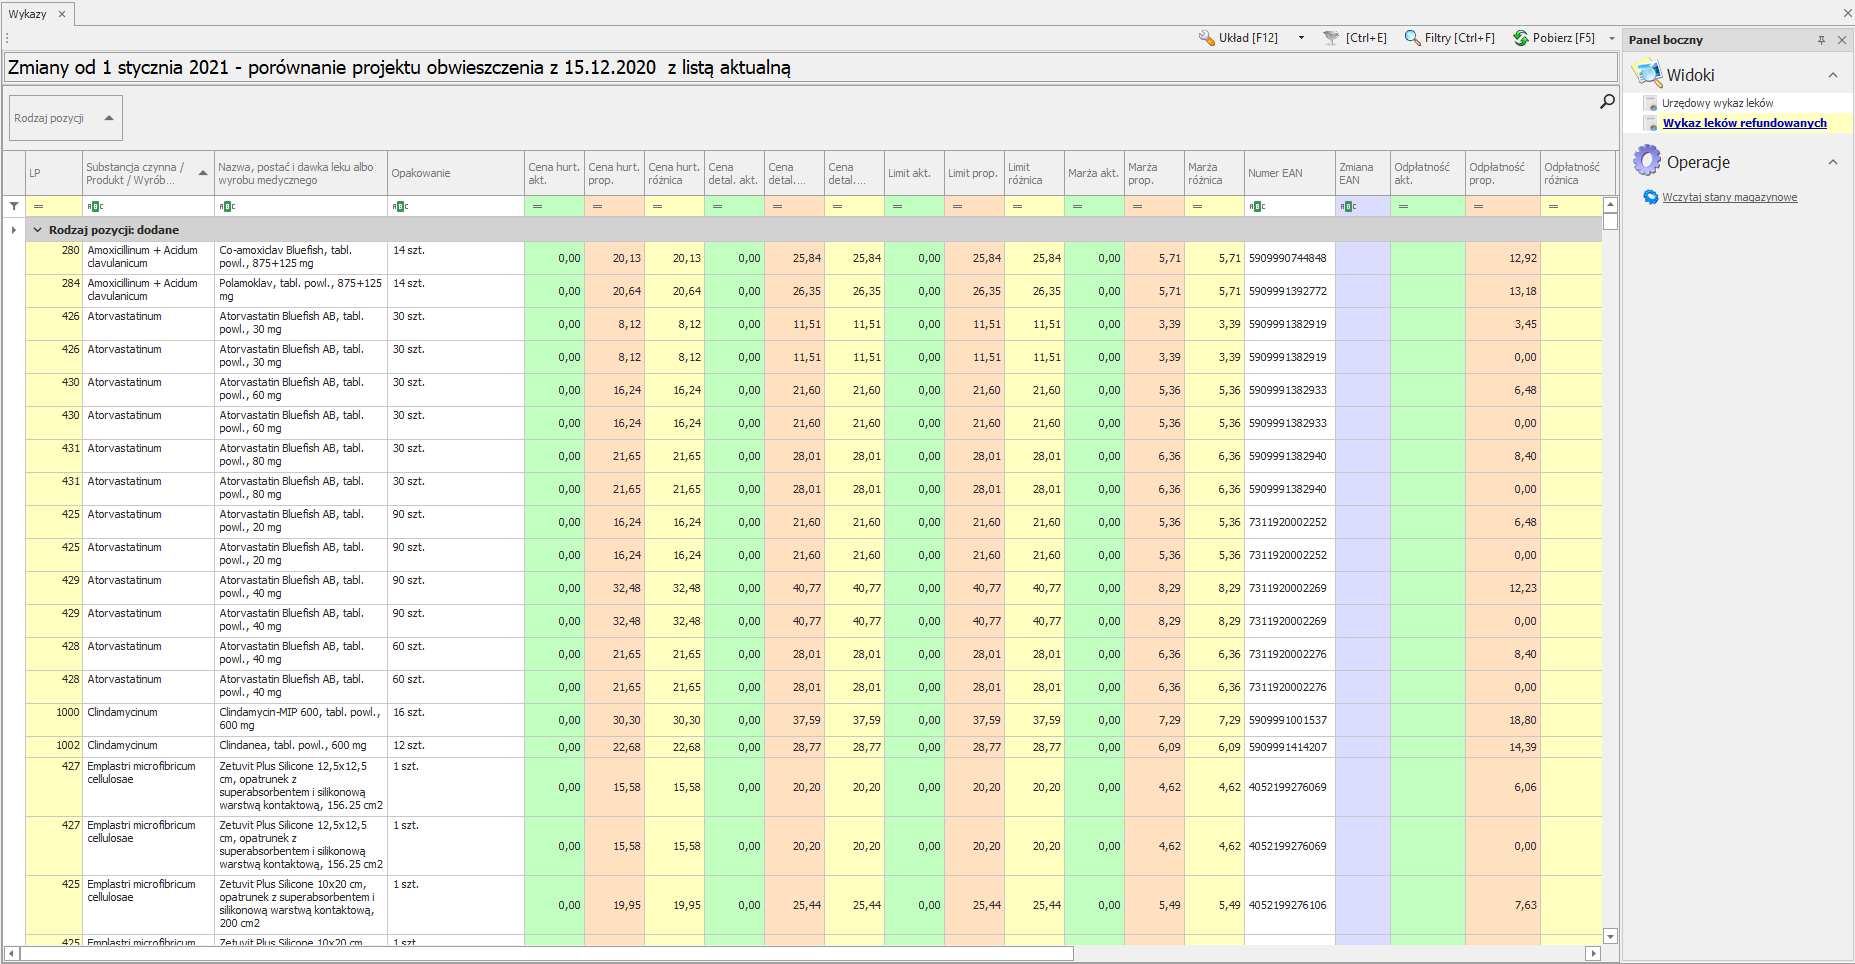The width and height of the screenshot is (1855, 964).
Task: Collapse the Widoki section chevron
Action: 1833,75
